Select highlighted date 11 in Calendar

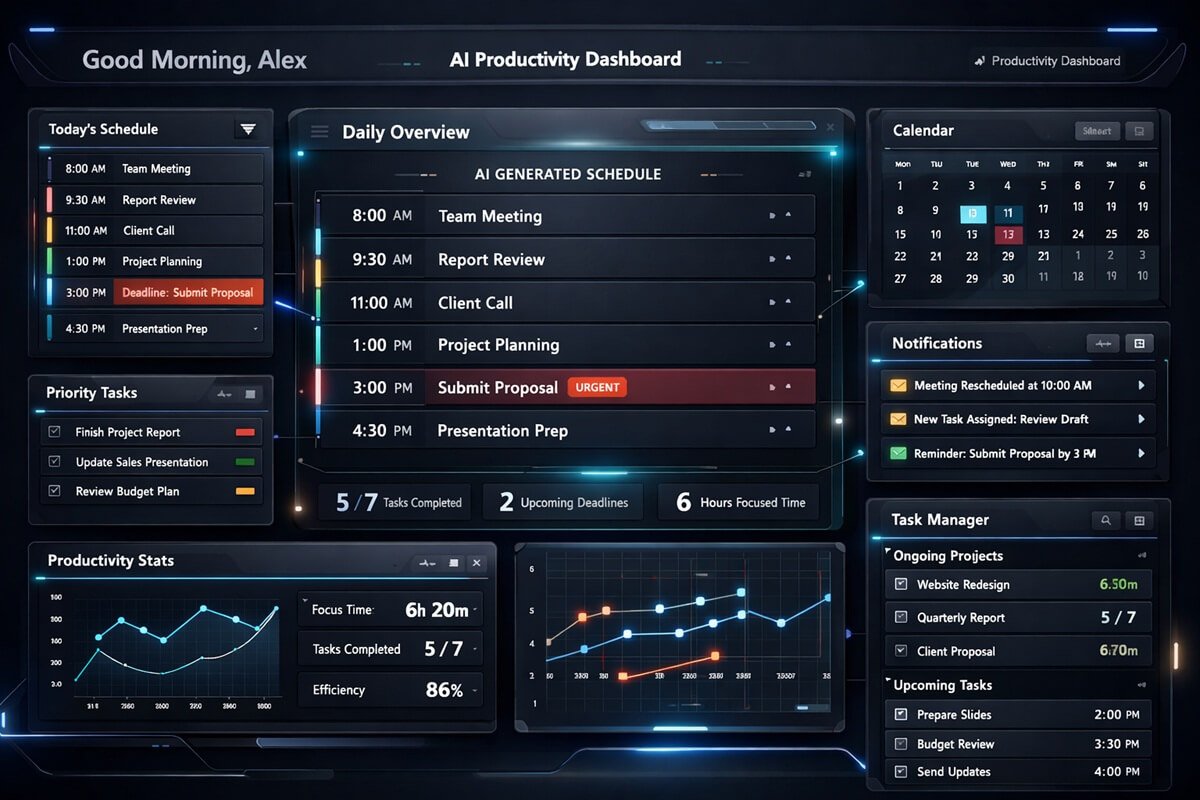[x=1008, y=213]
